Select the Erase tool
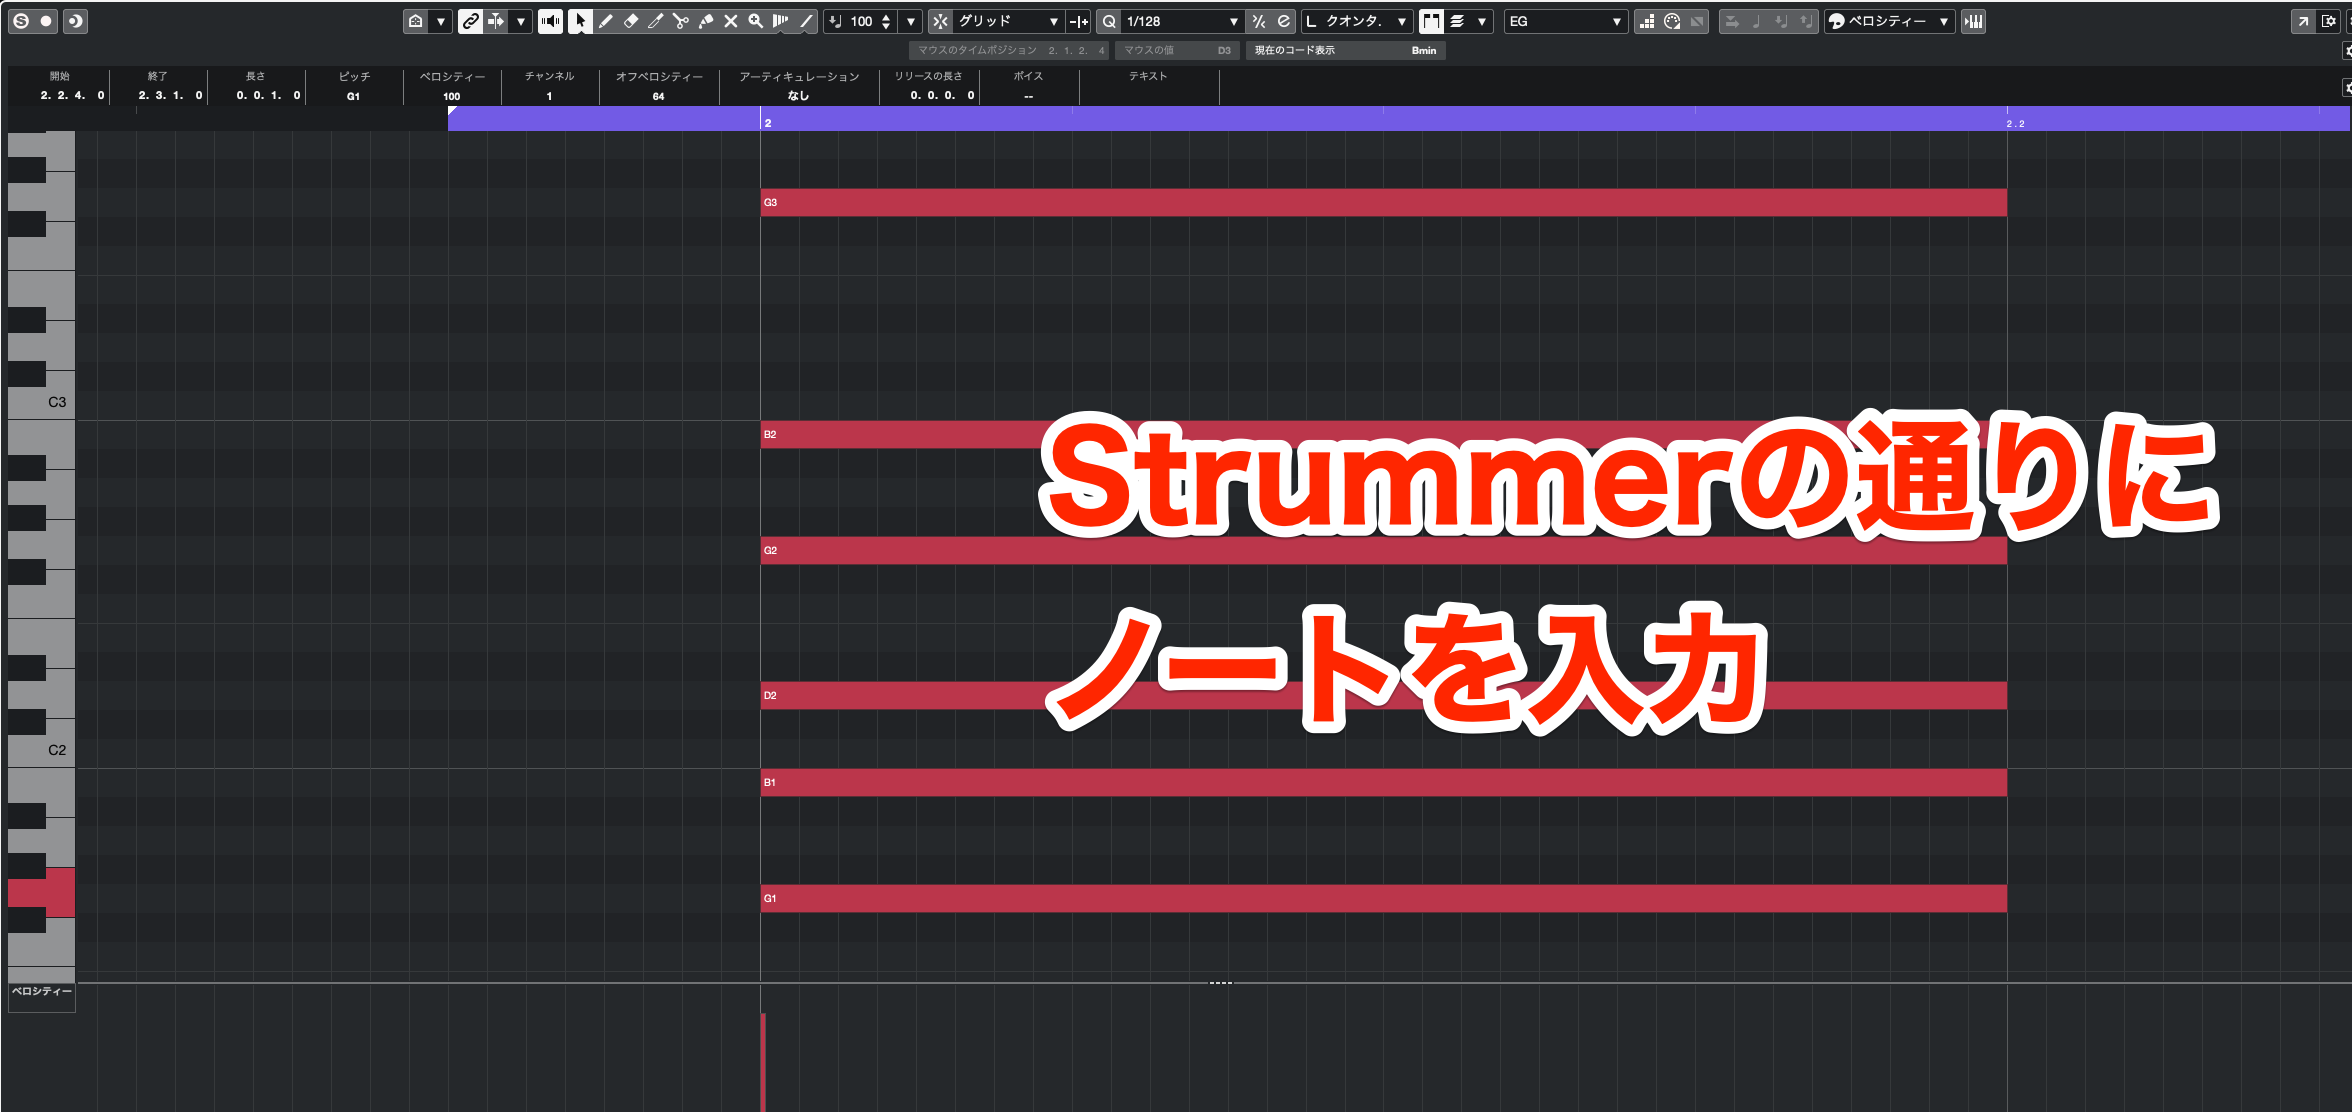 631,21
